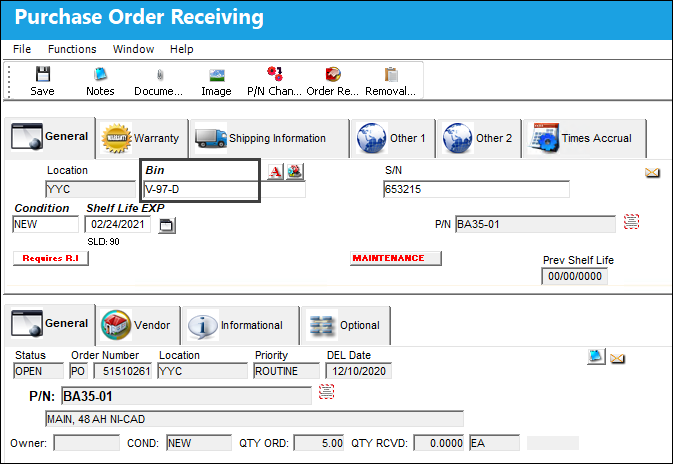Click the Order Re... toolbar icon

point(333,81)
